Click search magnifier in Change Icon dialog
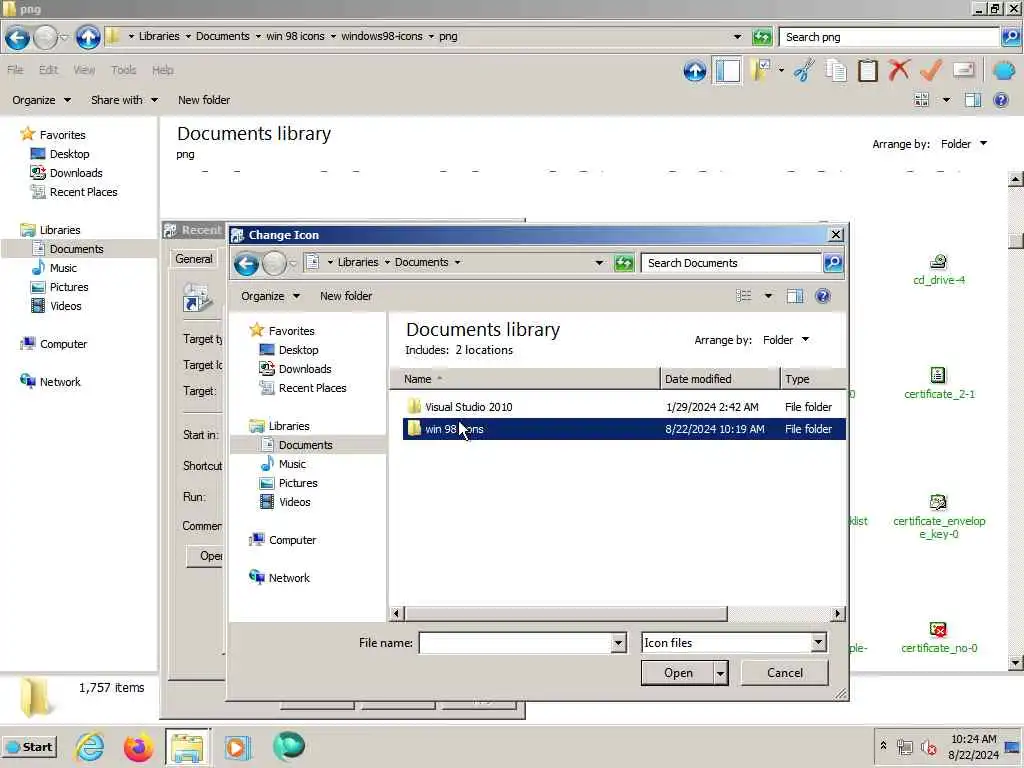 click(x=833, y=263)
